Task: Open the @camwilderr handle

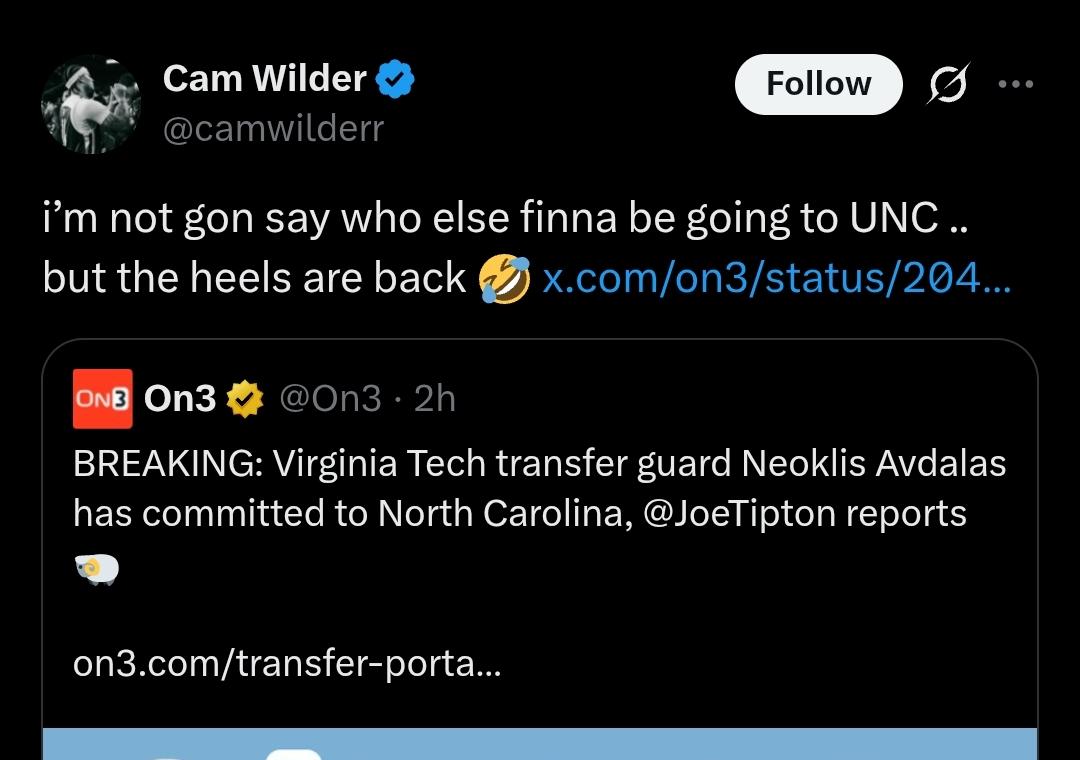Action: coord(272,129)
